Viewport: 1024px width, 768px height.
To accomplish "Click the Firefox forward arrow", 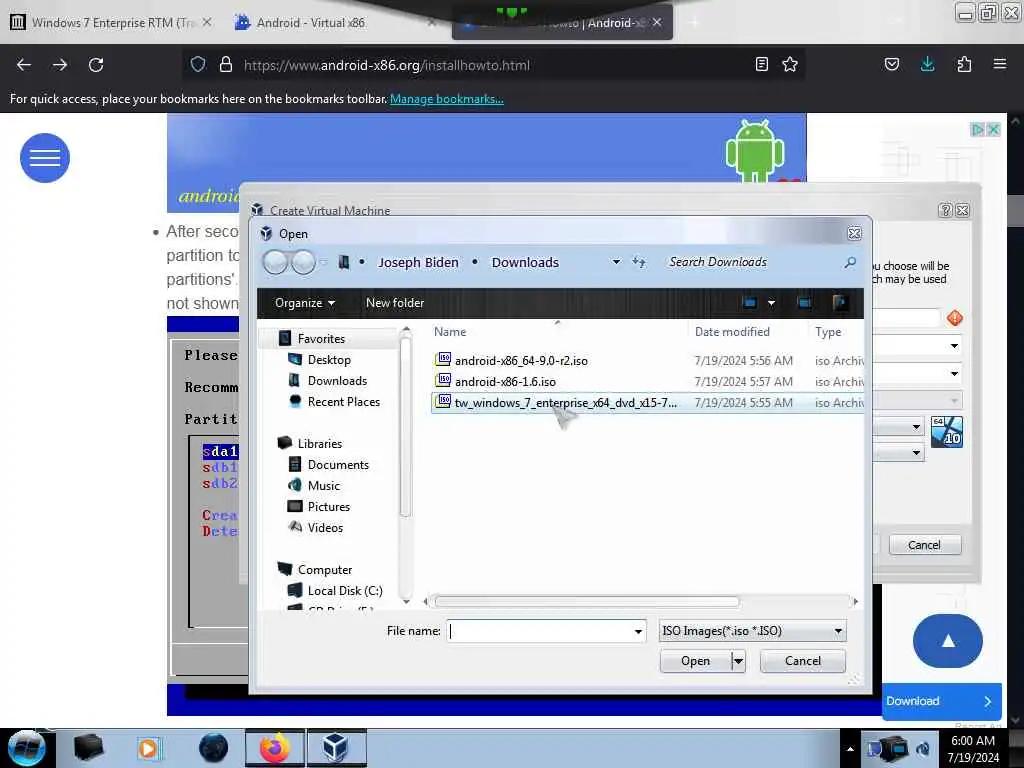I will (59, 65).
